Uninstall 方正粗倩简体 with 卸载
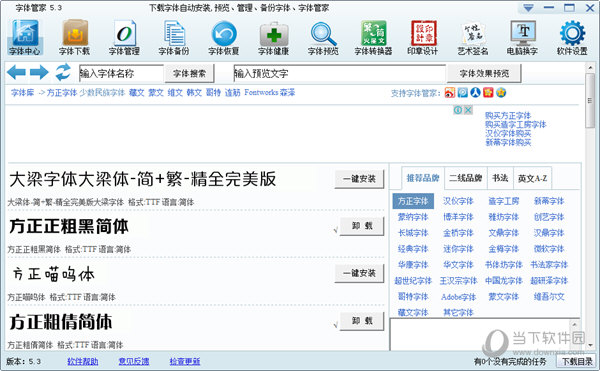The height and width of the screenshot is (371, 600). click(362, 321)
